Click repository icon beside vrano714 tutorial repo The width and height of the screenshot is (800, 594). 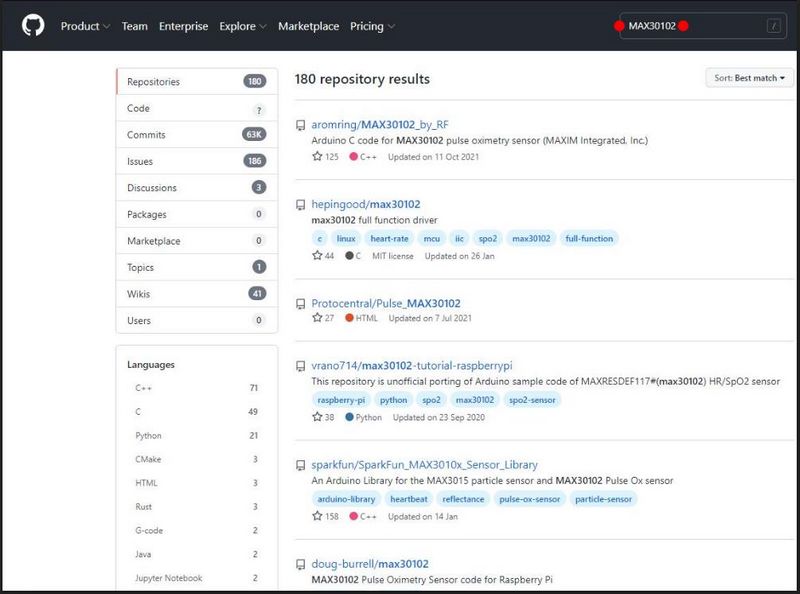click(301, 366)
